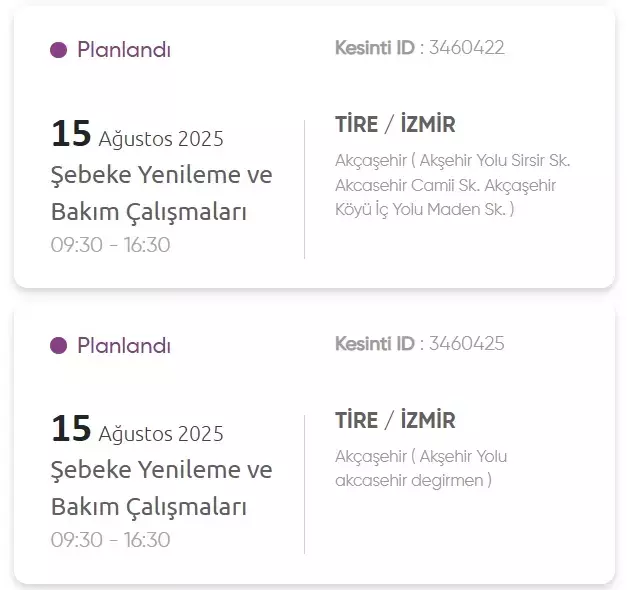Click the akcasehir degirmen address text
The height and width of the screenshot is (590, 627).
click(x=409, y=480)
